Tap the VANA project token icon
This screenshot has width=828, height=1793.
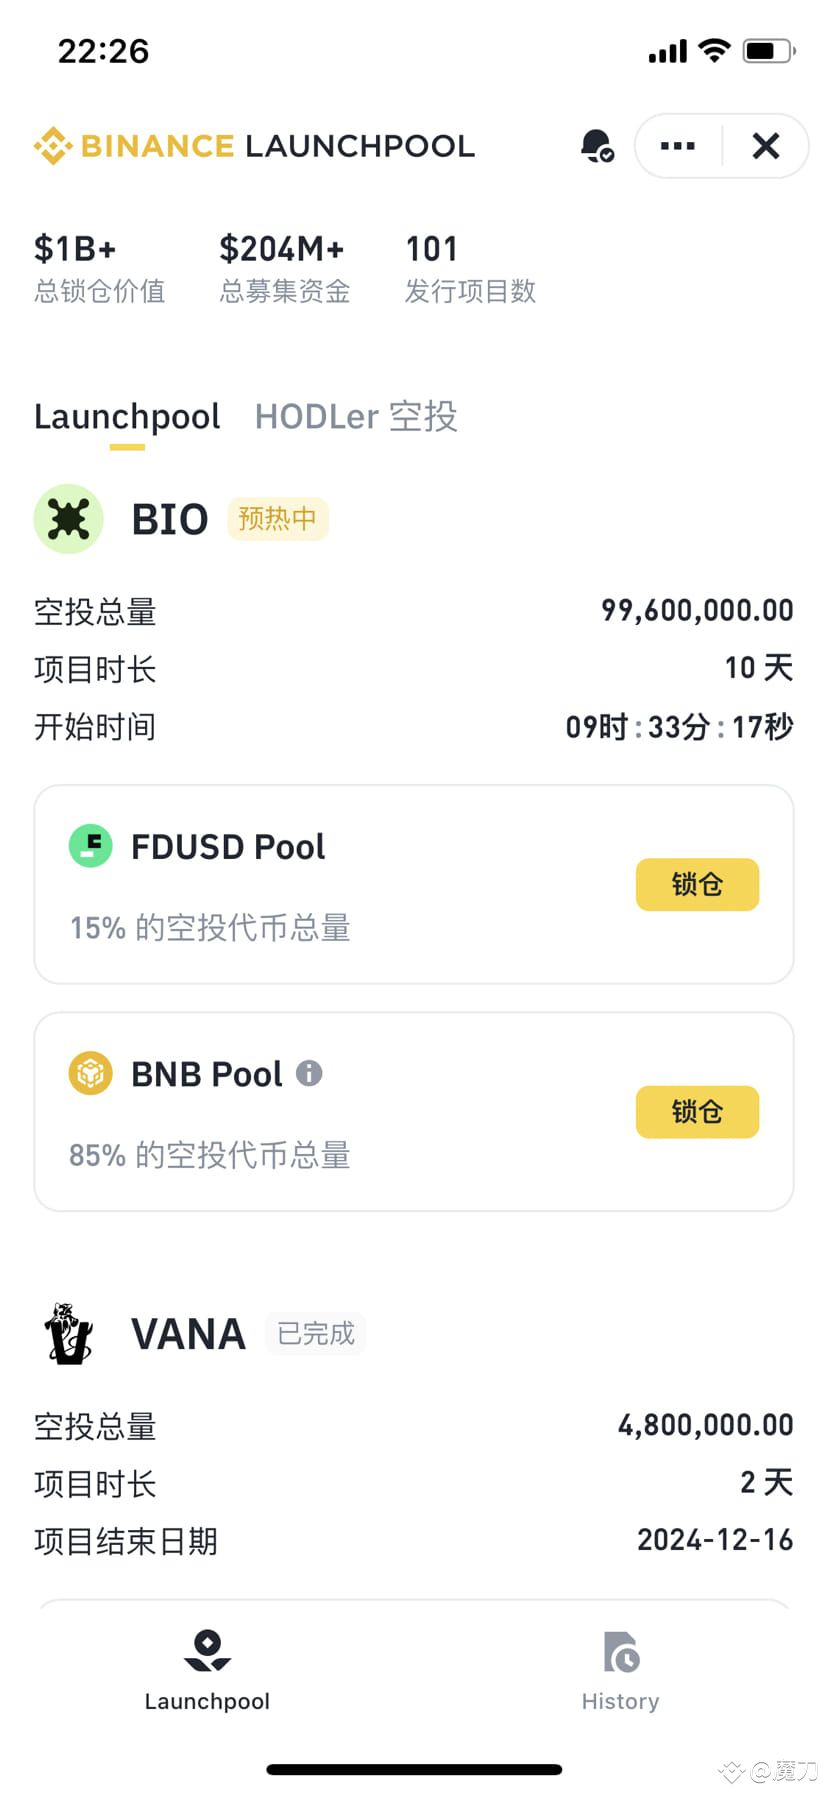click(x=68, y=1333)
